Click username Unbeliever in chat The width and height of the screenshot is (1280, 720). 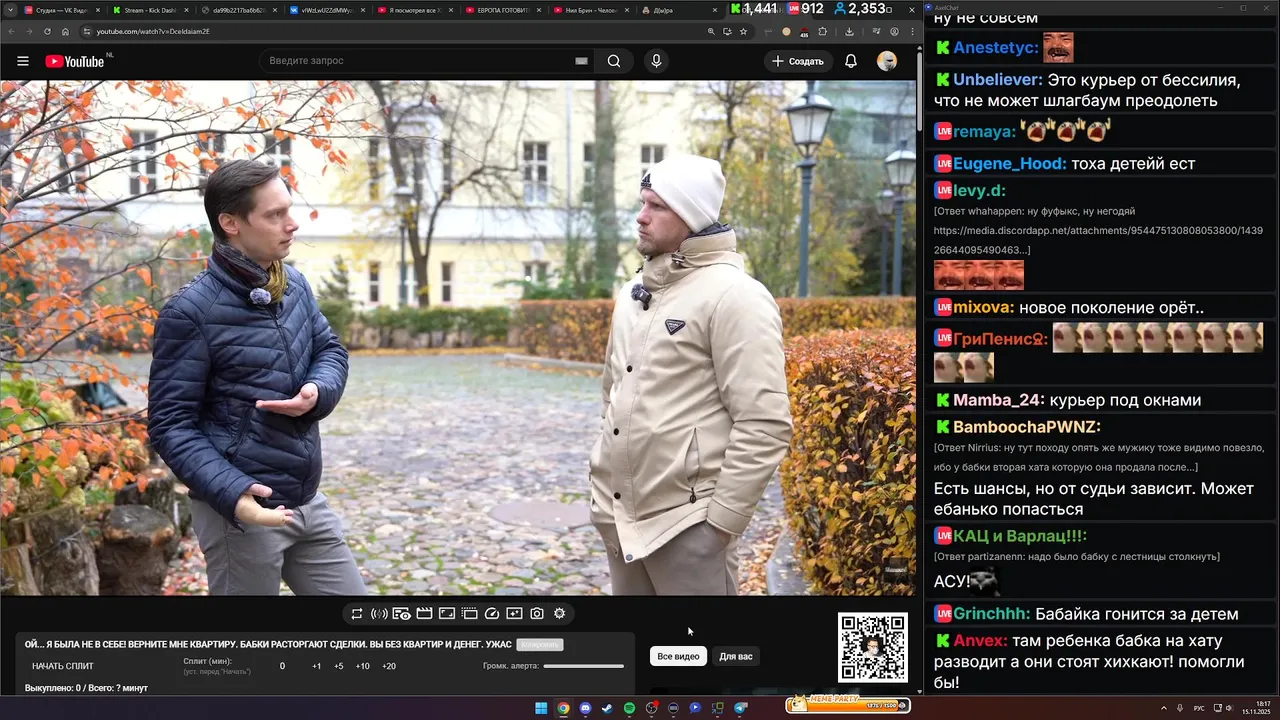click(x=998, y=80)
